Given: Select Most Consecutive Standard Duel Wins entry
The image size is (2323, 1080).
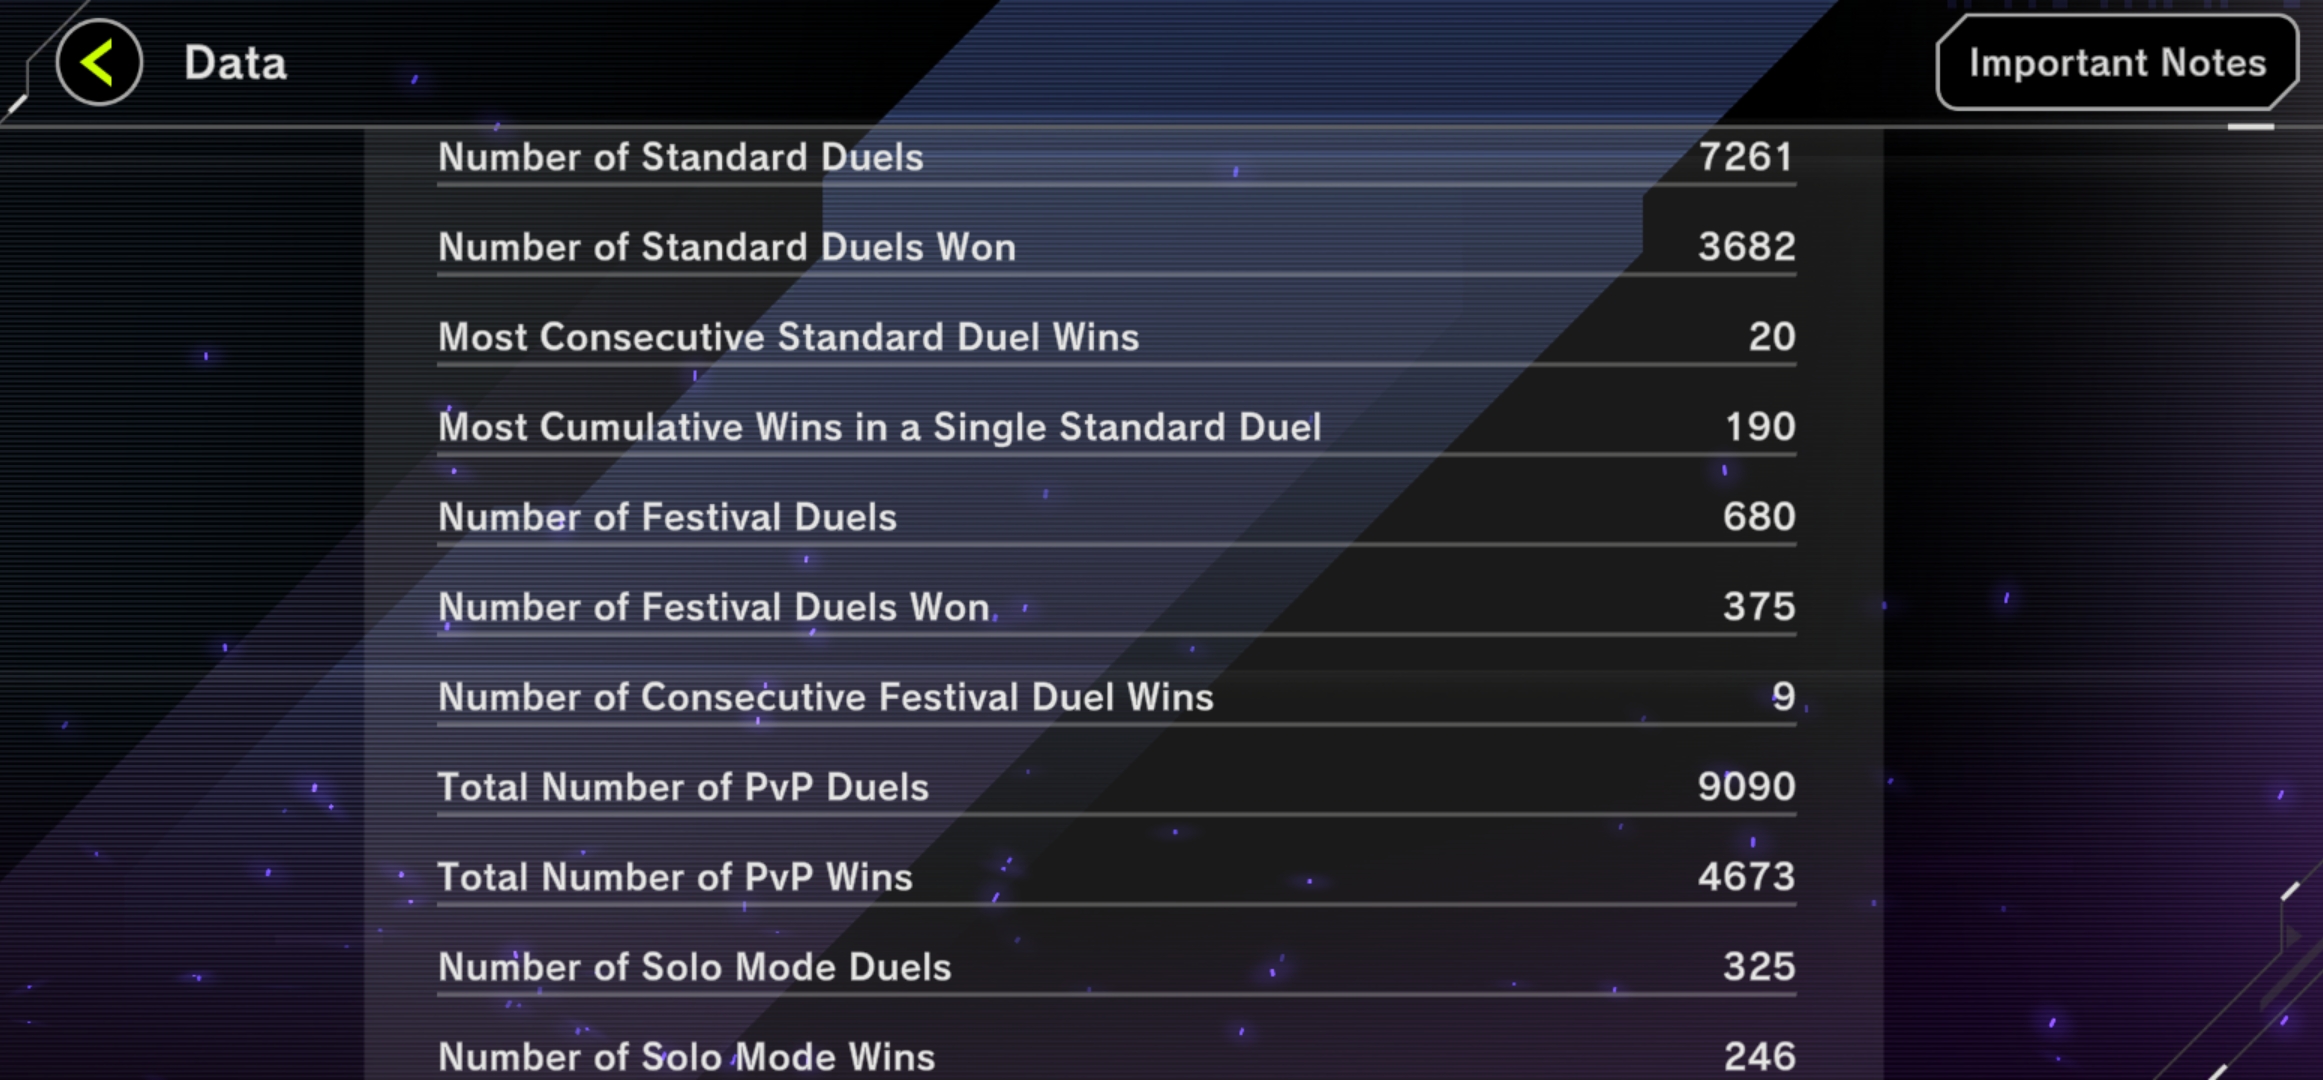Looking at the screenshot, I should click(1116, 337).
